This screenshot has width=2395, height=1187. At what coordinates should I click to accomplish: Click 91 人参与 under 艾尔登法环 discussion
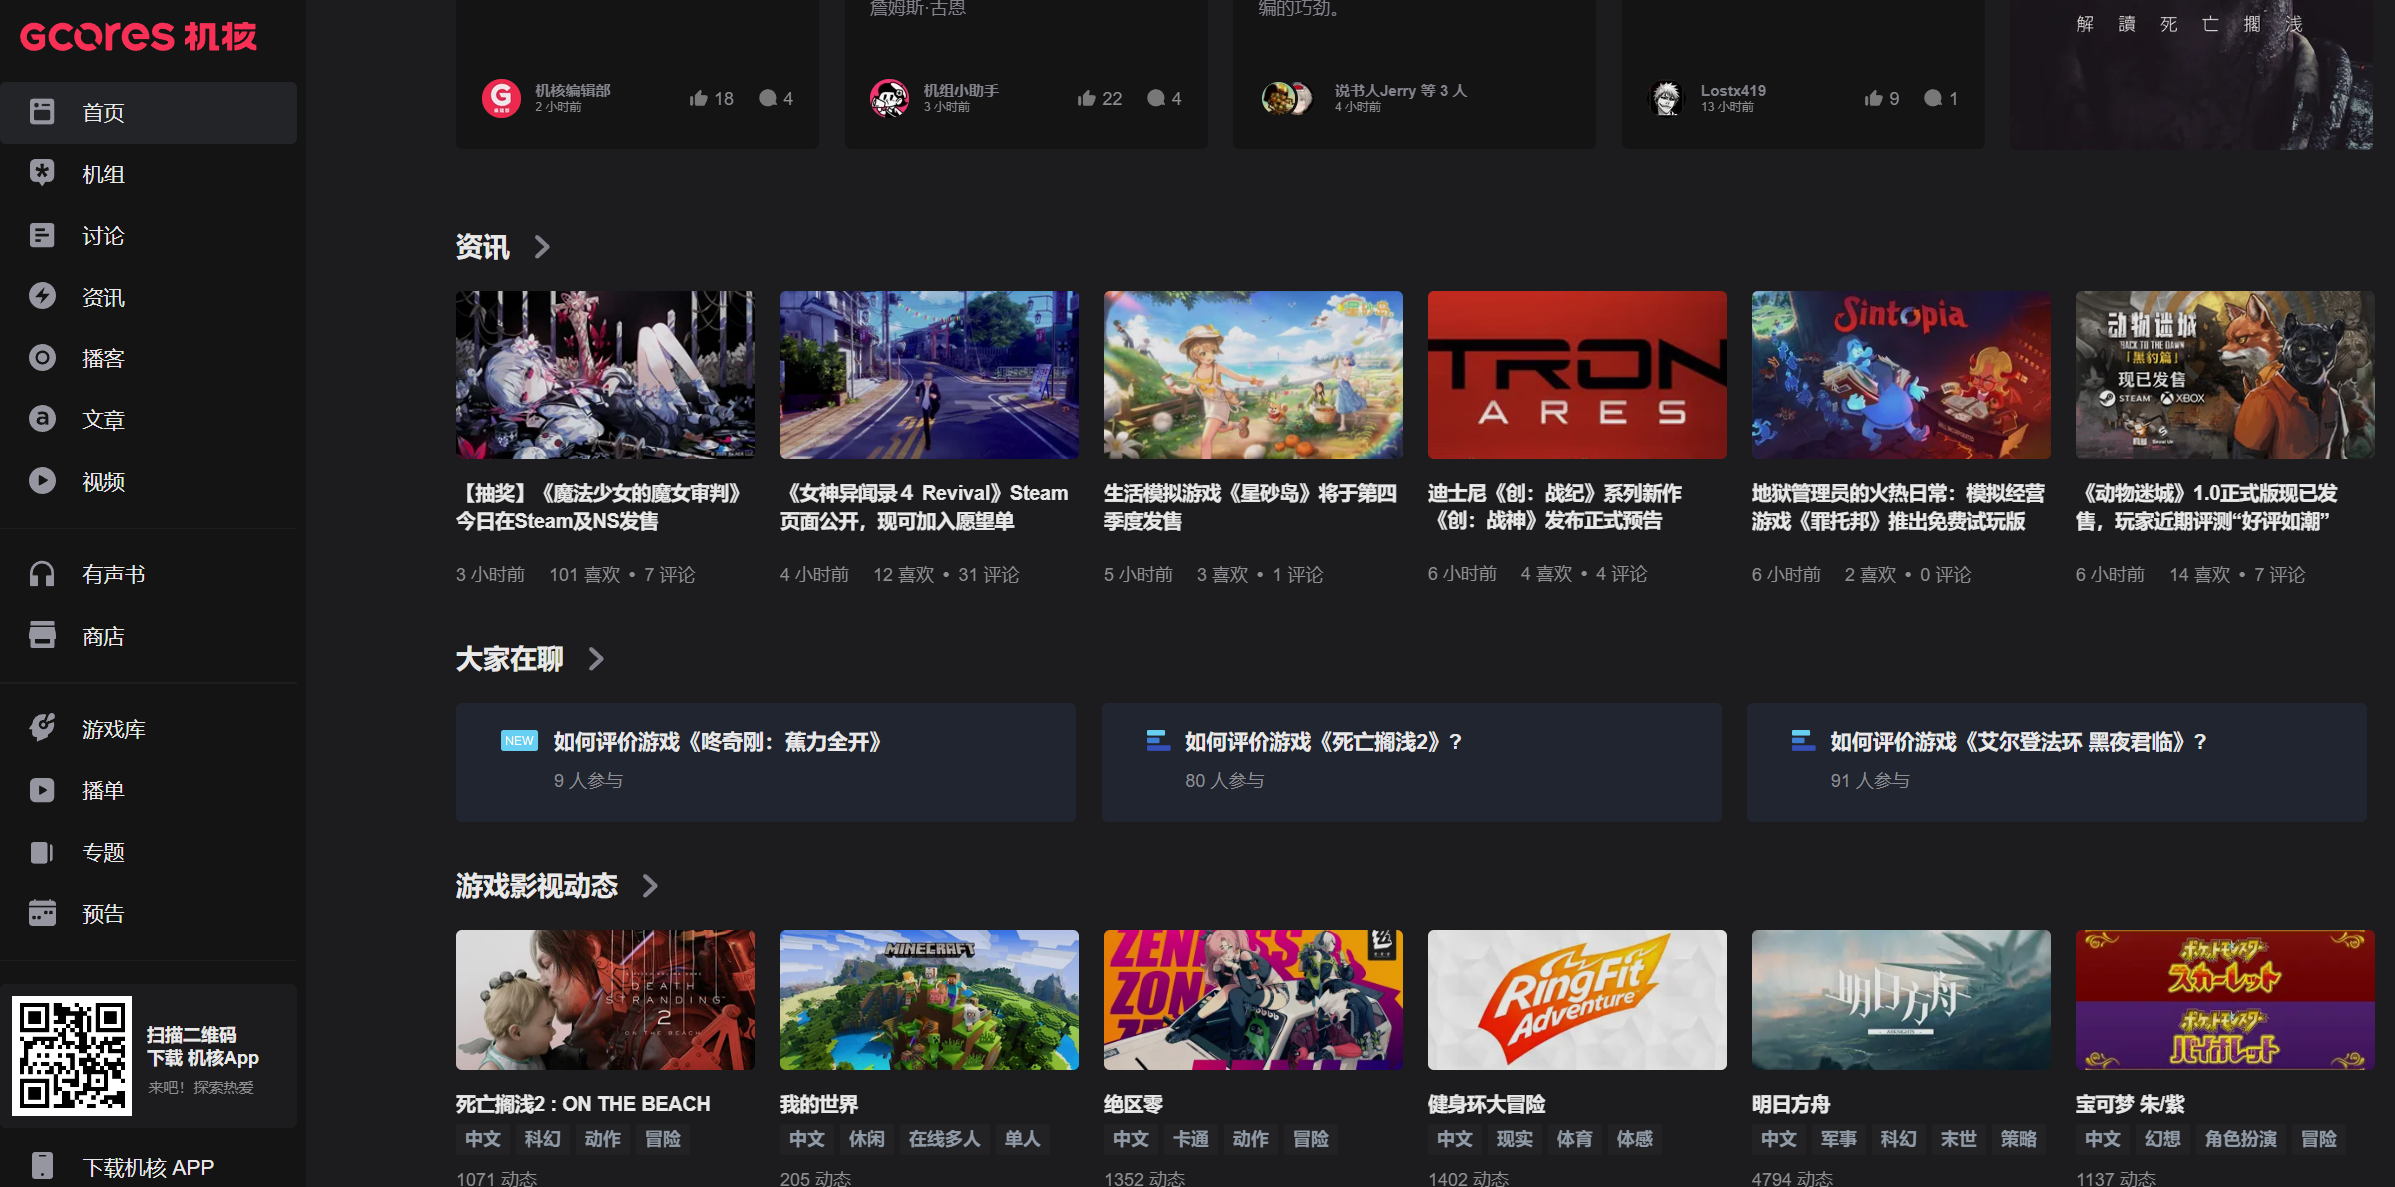tap(1870, 780)
